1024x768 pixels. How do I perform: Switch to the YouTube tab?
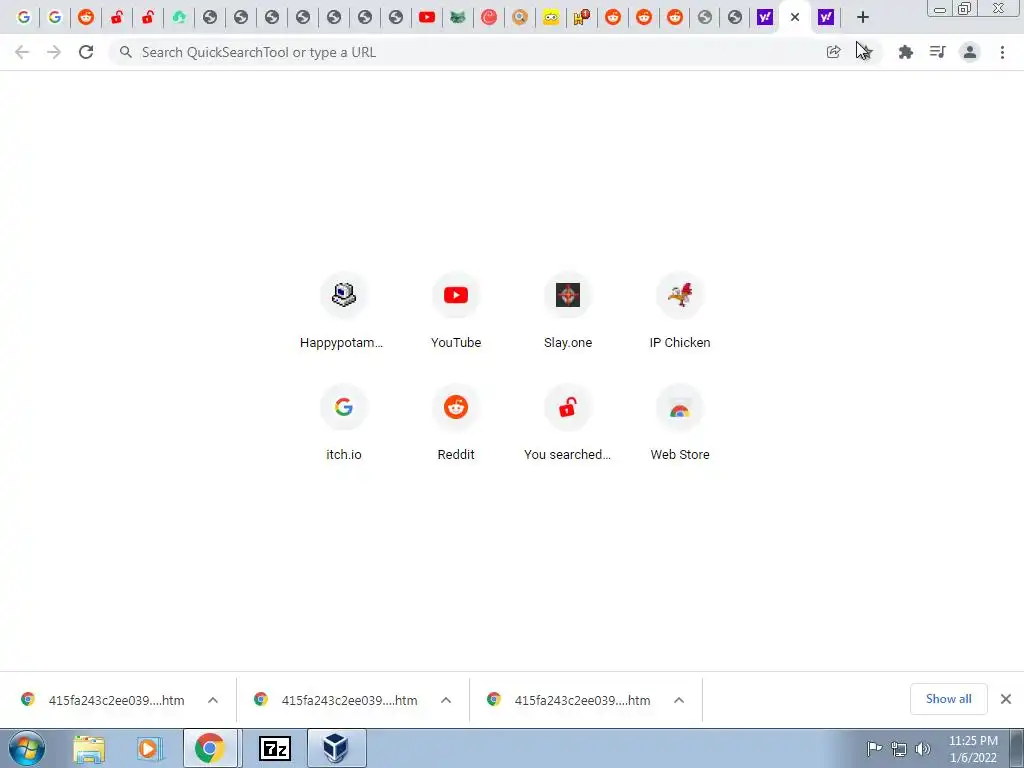coord(426,18)
